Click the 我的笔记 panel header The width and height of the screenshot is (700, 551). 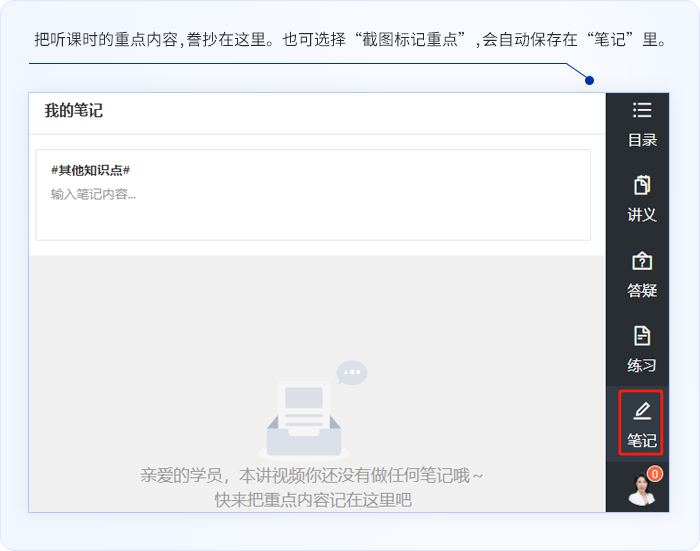(x=73, y=111)
